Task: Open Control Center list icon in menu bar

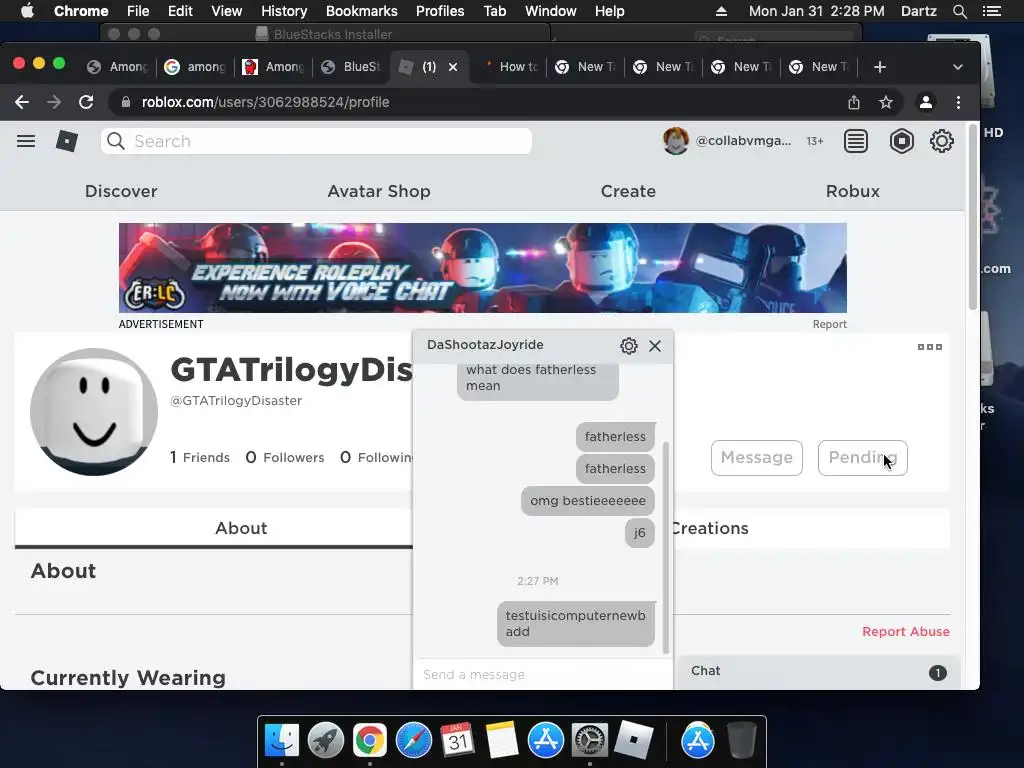Action: pos(991,11)
